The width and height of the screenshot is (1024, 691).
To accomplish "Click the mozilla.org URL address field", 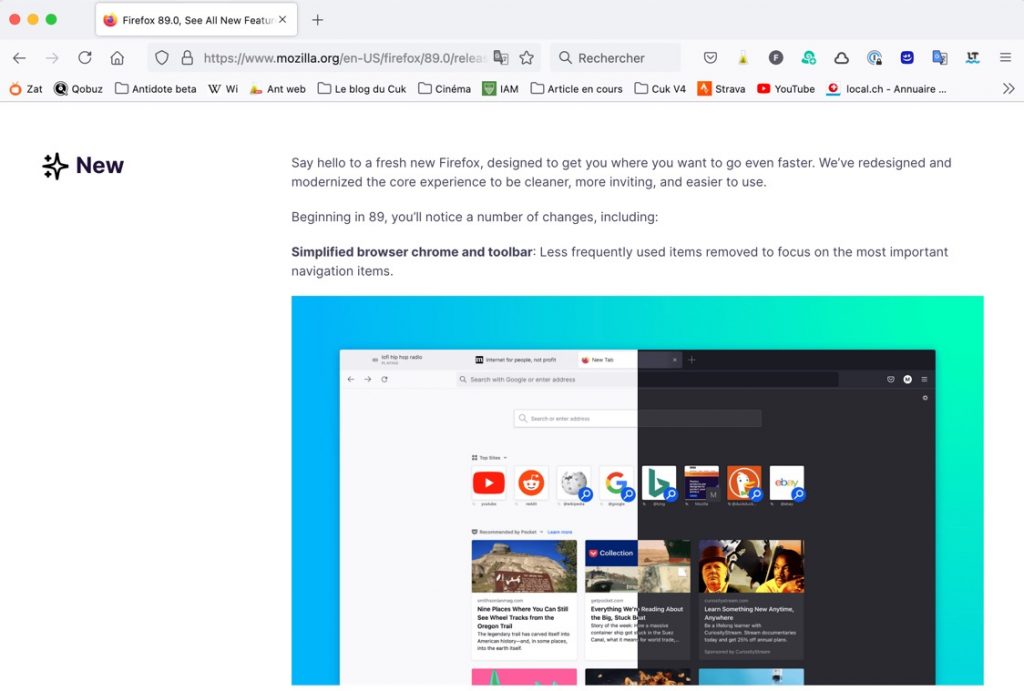I will (x=340, y=58).
